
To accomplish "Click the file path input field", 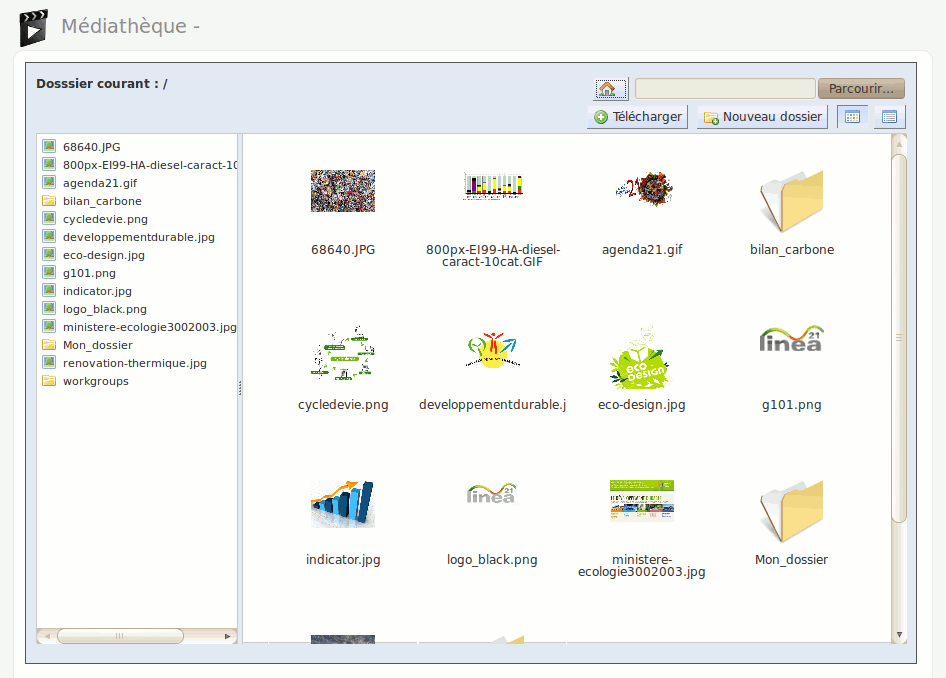I will coord(725,89).
